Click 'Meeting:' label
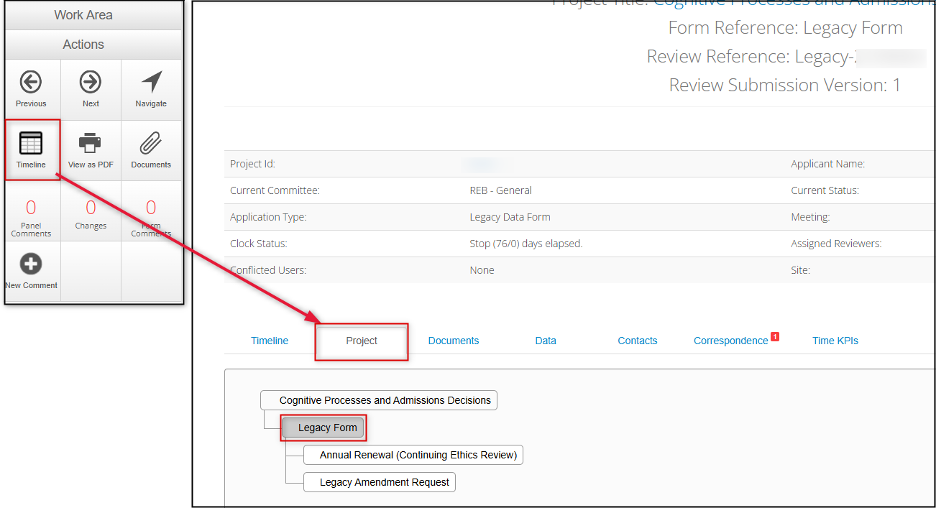936x508 pixels. [810, 217]
